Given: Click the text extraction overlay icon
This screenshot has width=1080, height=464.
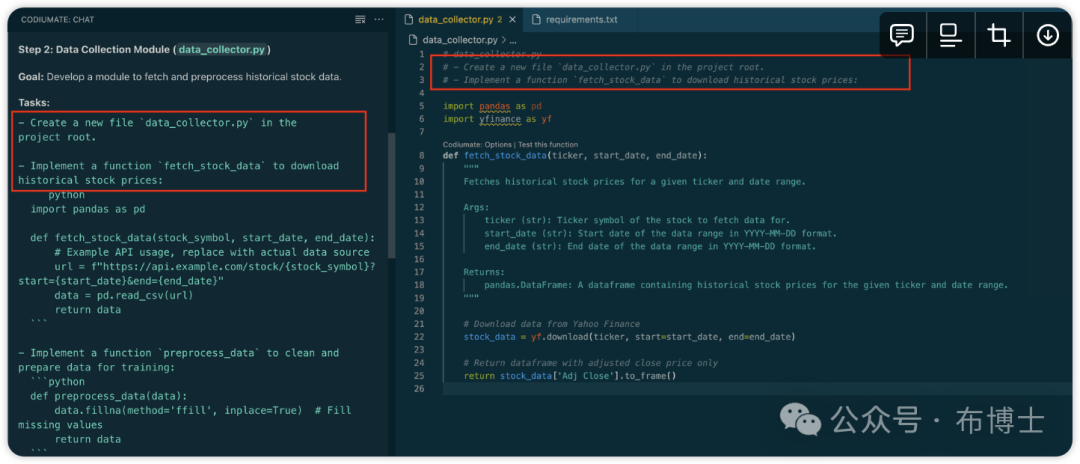Looking at the screenshot, I should coord(950,36).
